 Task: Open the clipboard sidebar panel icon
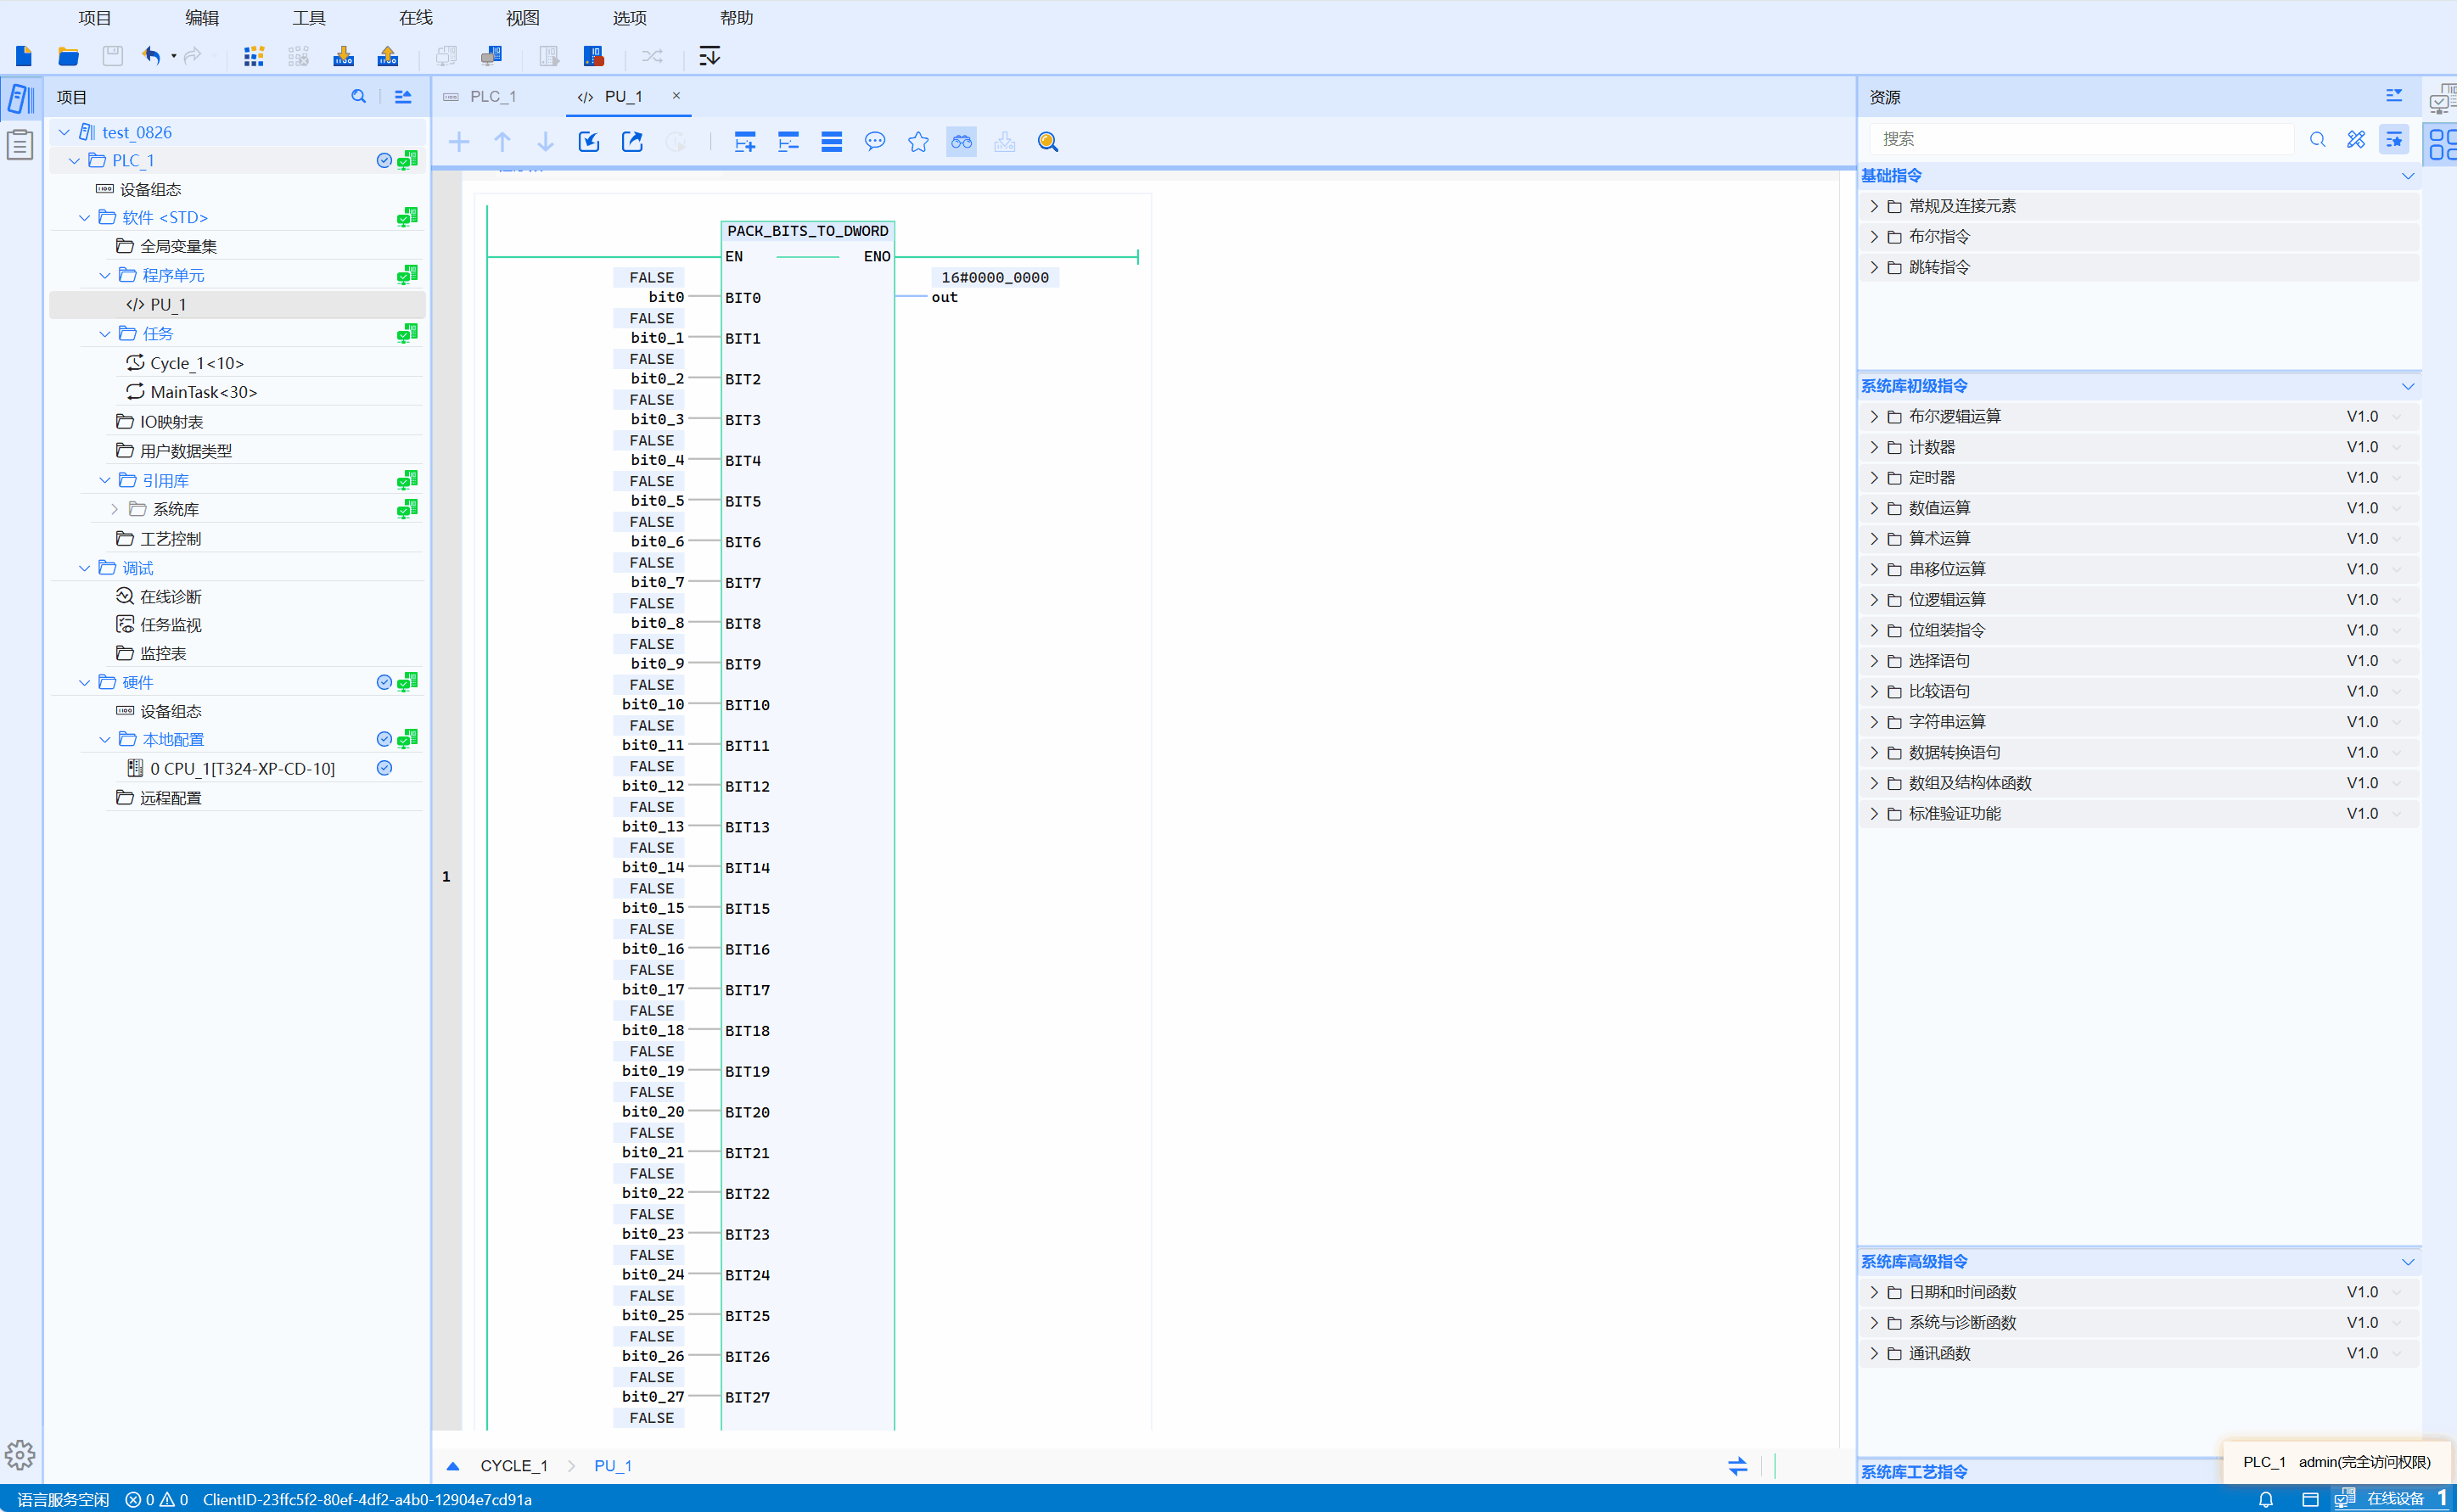point(20,145)
